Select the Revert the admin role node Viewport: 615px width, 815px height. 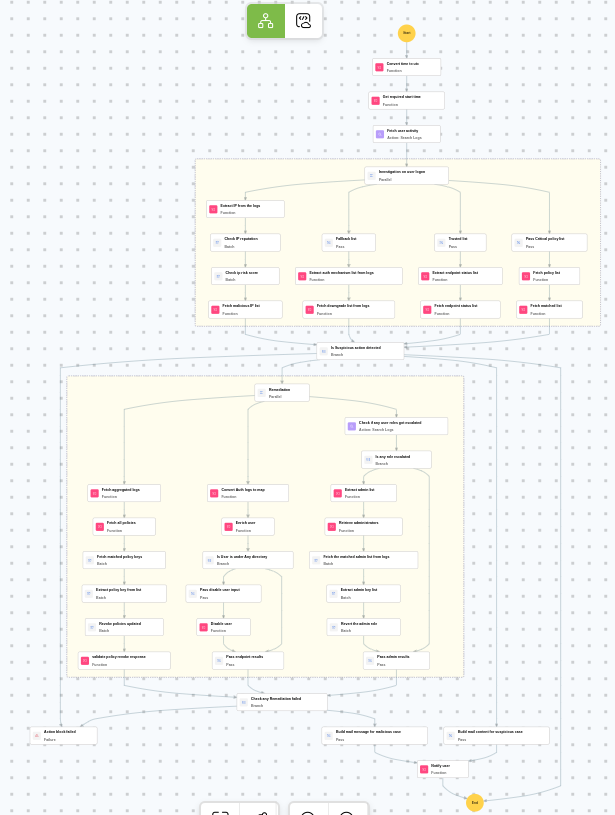click(x=363, y=627)
